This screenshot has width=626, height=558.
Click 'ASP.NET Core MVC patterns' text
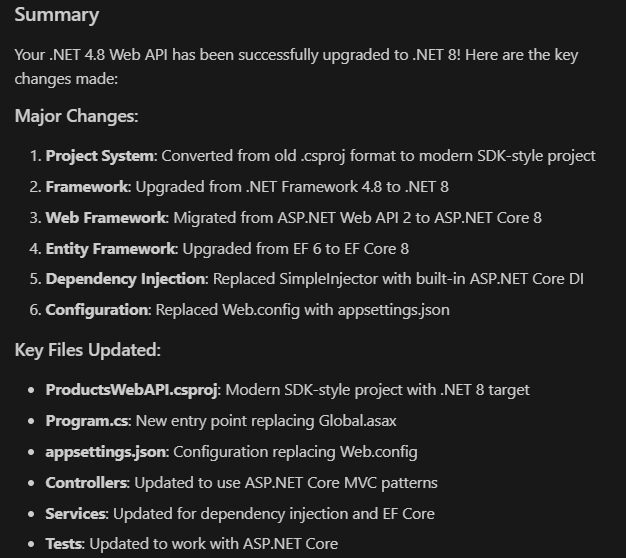click(x=341, y=483)
